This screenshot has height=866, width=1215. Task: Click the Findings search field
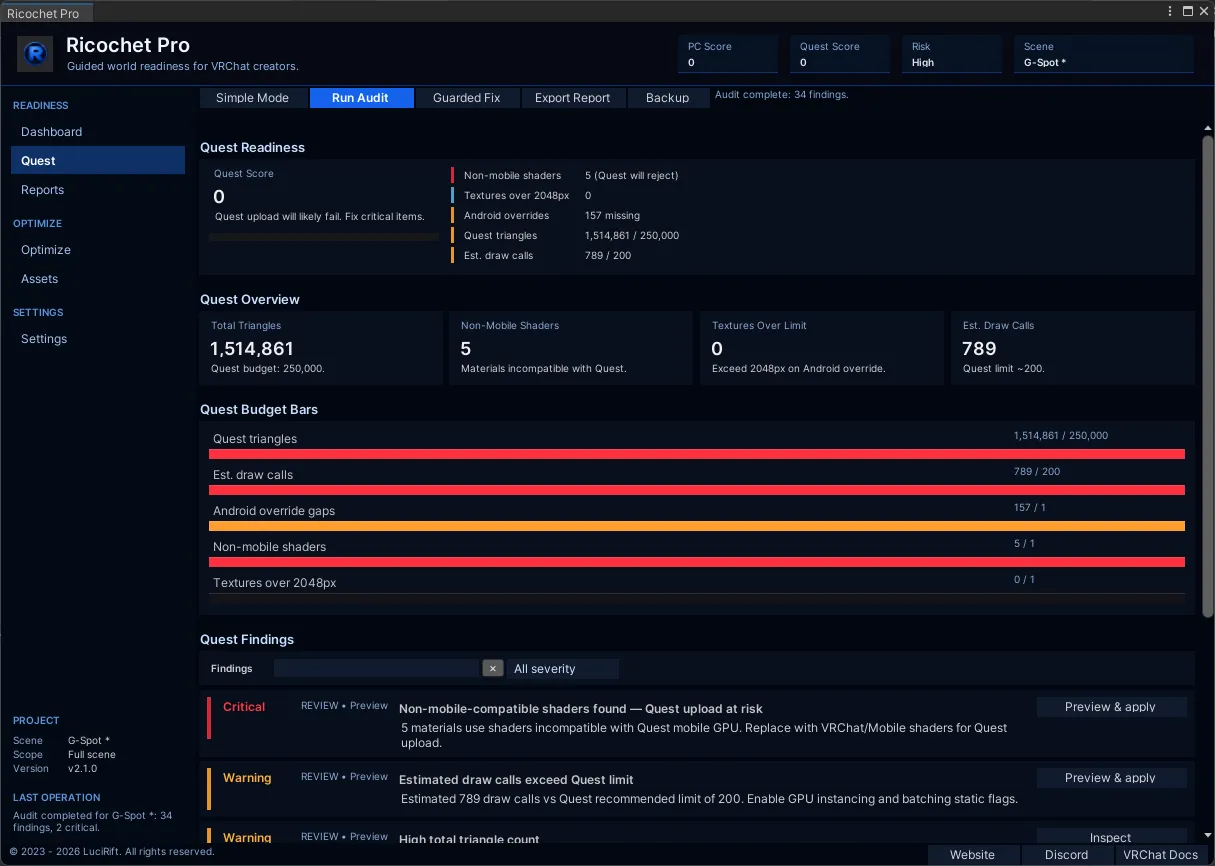pyautogui.click(x=377, y=668)
